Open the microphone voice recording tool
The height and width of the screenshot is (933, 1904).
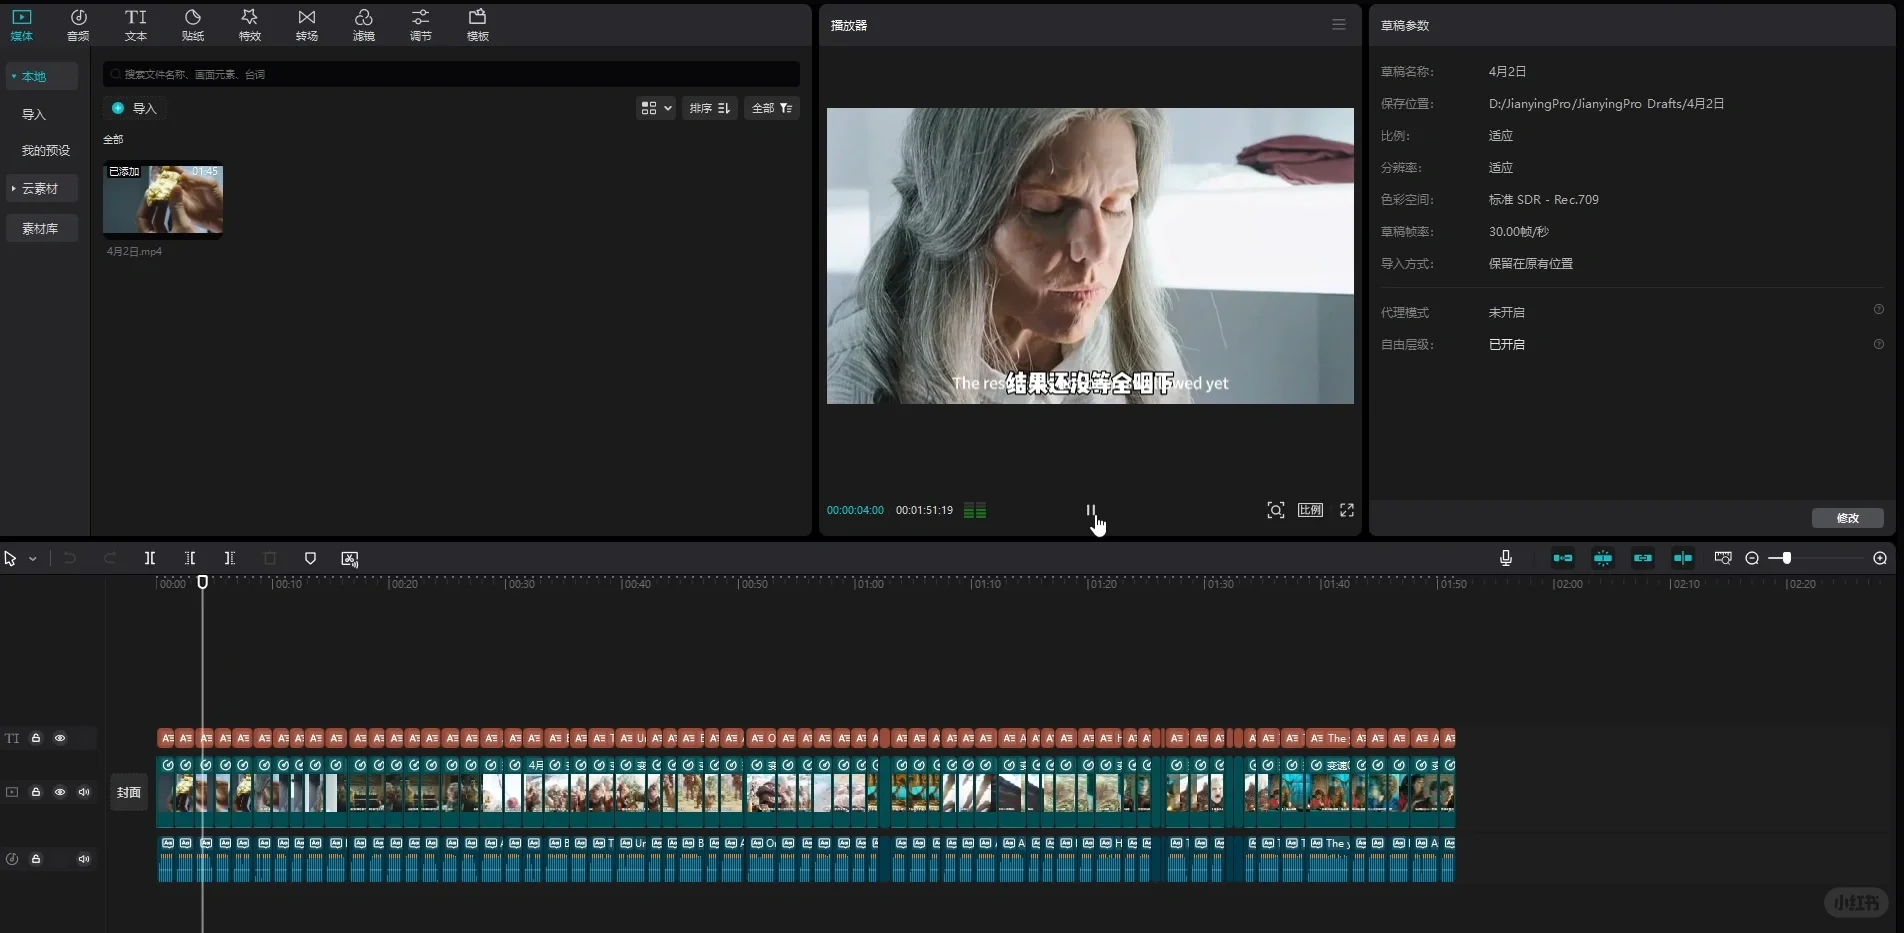[x=1506, y=558]
